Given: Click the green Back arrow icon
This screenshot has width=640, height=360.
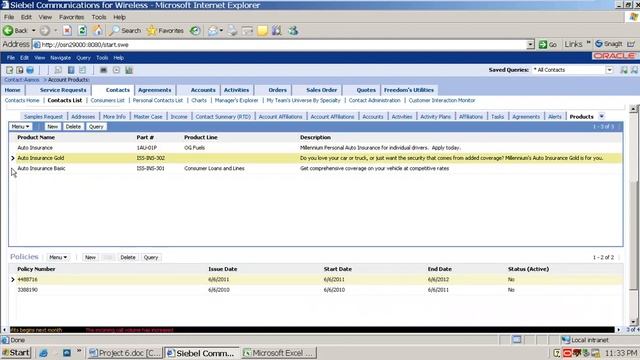Looking at the screenshot, I should point(8,31).
